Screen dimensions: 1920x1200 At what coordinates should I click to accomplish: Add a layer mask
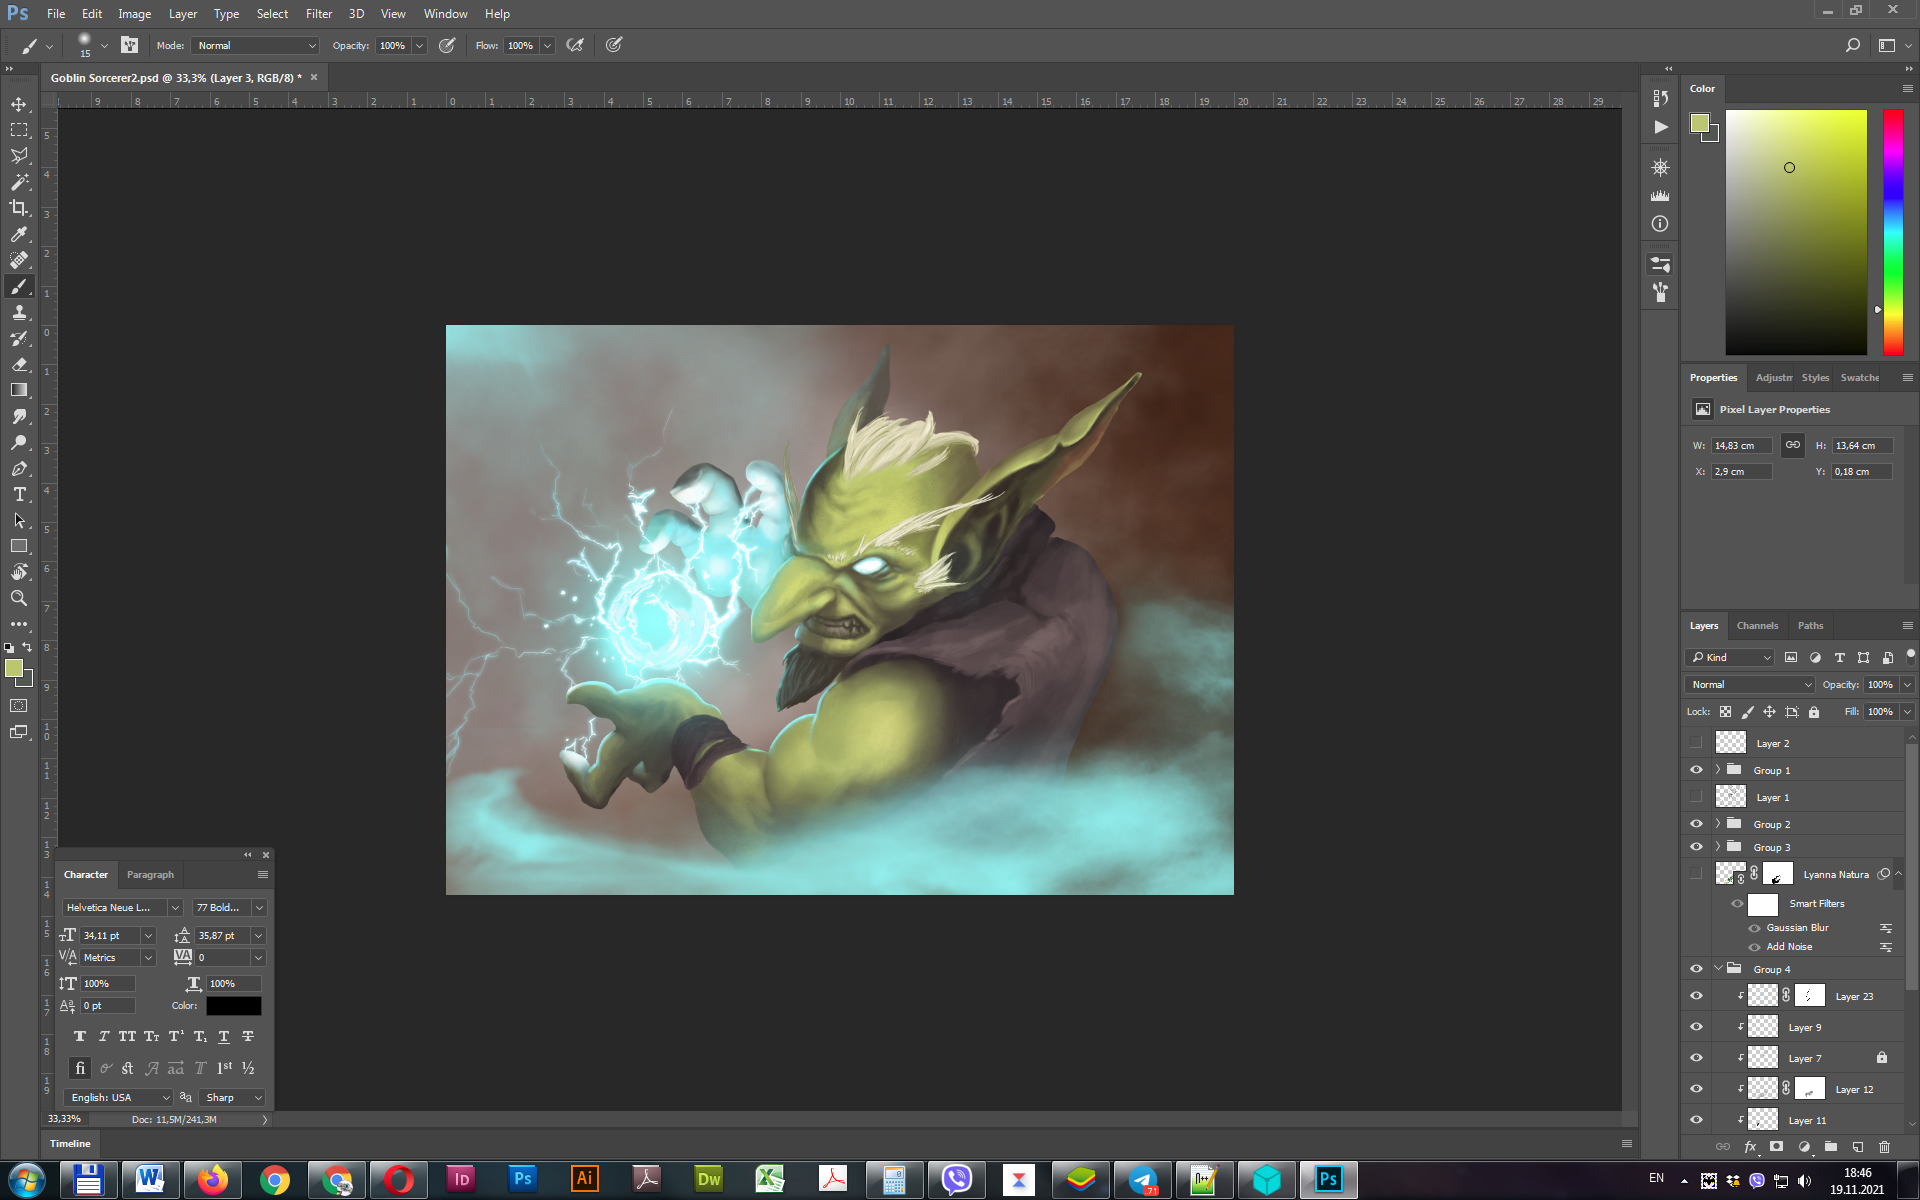tap(1777, 1147)
